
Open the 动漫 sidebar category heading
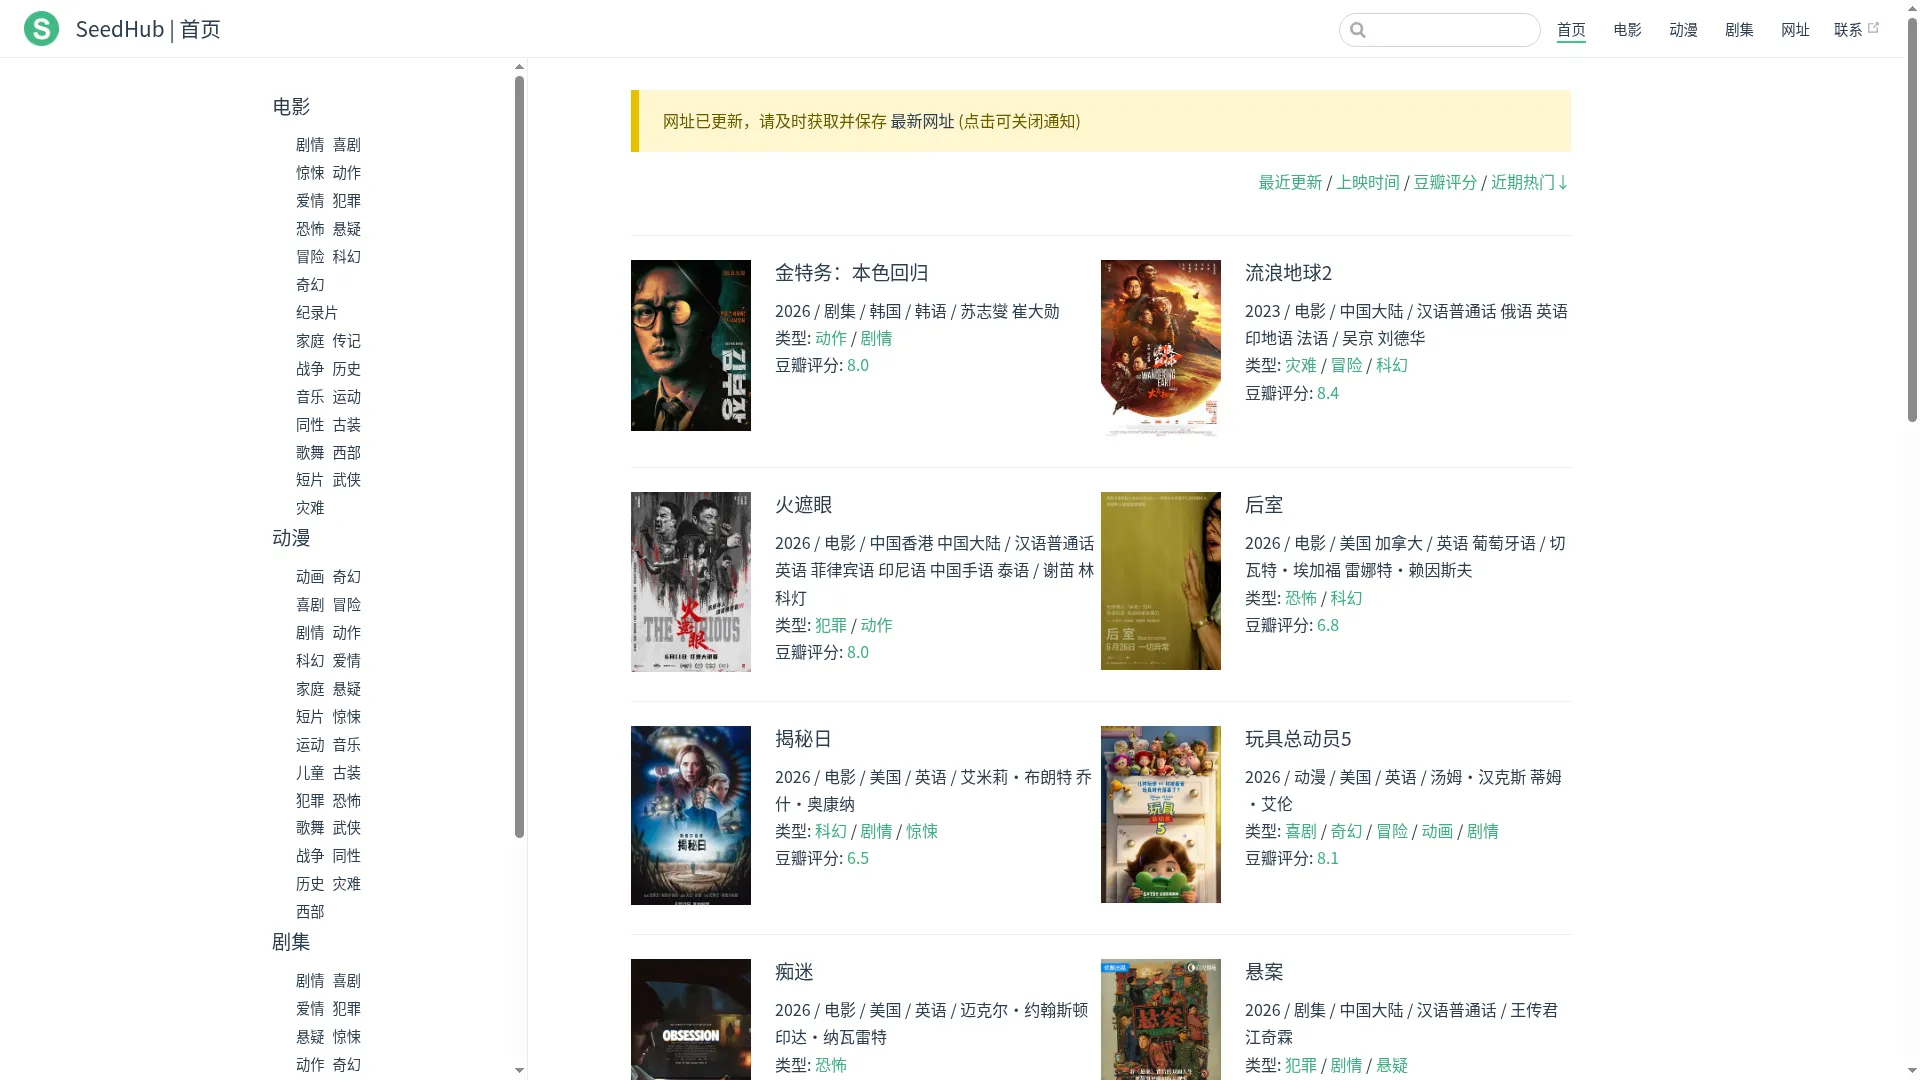(x=291, y=538)
